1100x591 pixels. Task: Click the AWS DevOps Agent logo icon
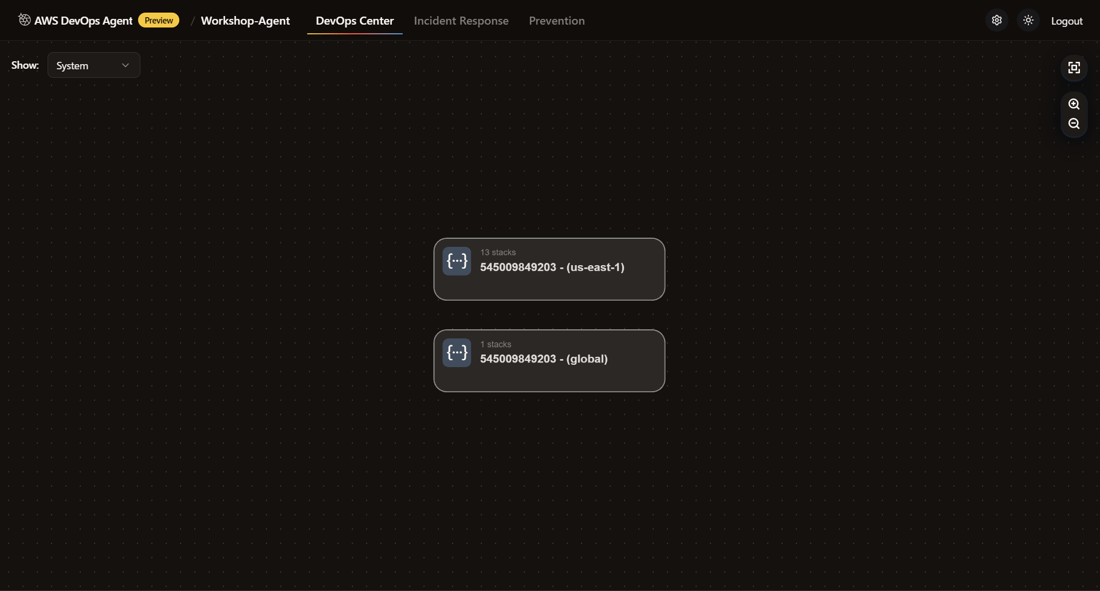coord(20,18)
